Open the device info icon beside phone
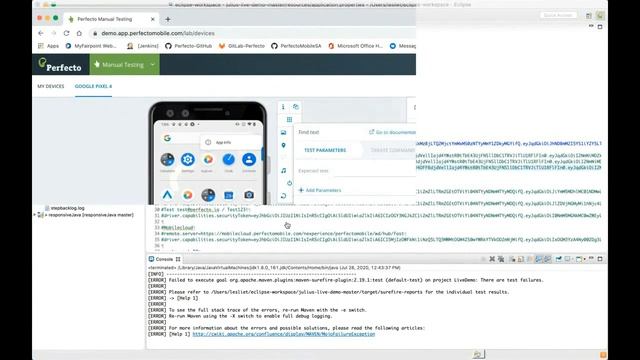Viewport: 640px width, 360px height. coord(283,107)
